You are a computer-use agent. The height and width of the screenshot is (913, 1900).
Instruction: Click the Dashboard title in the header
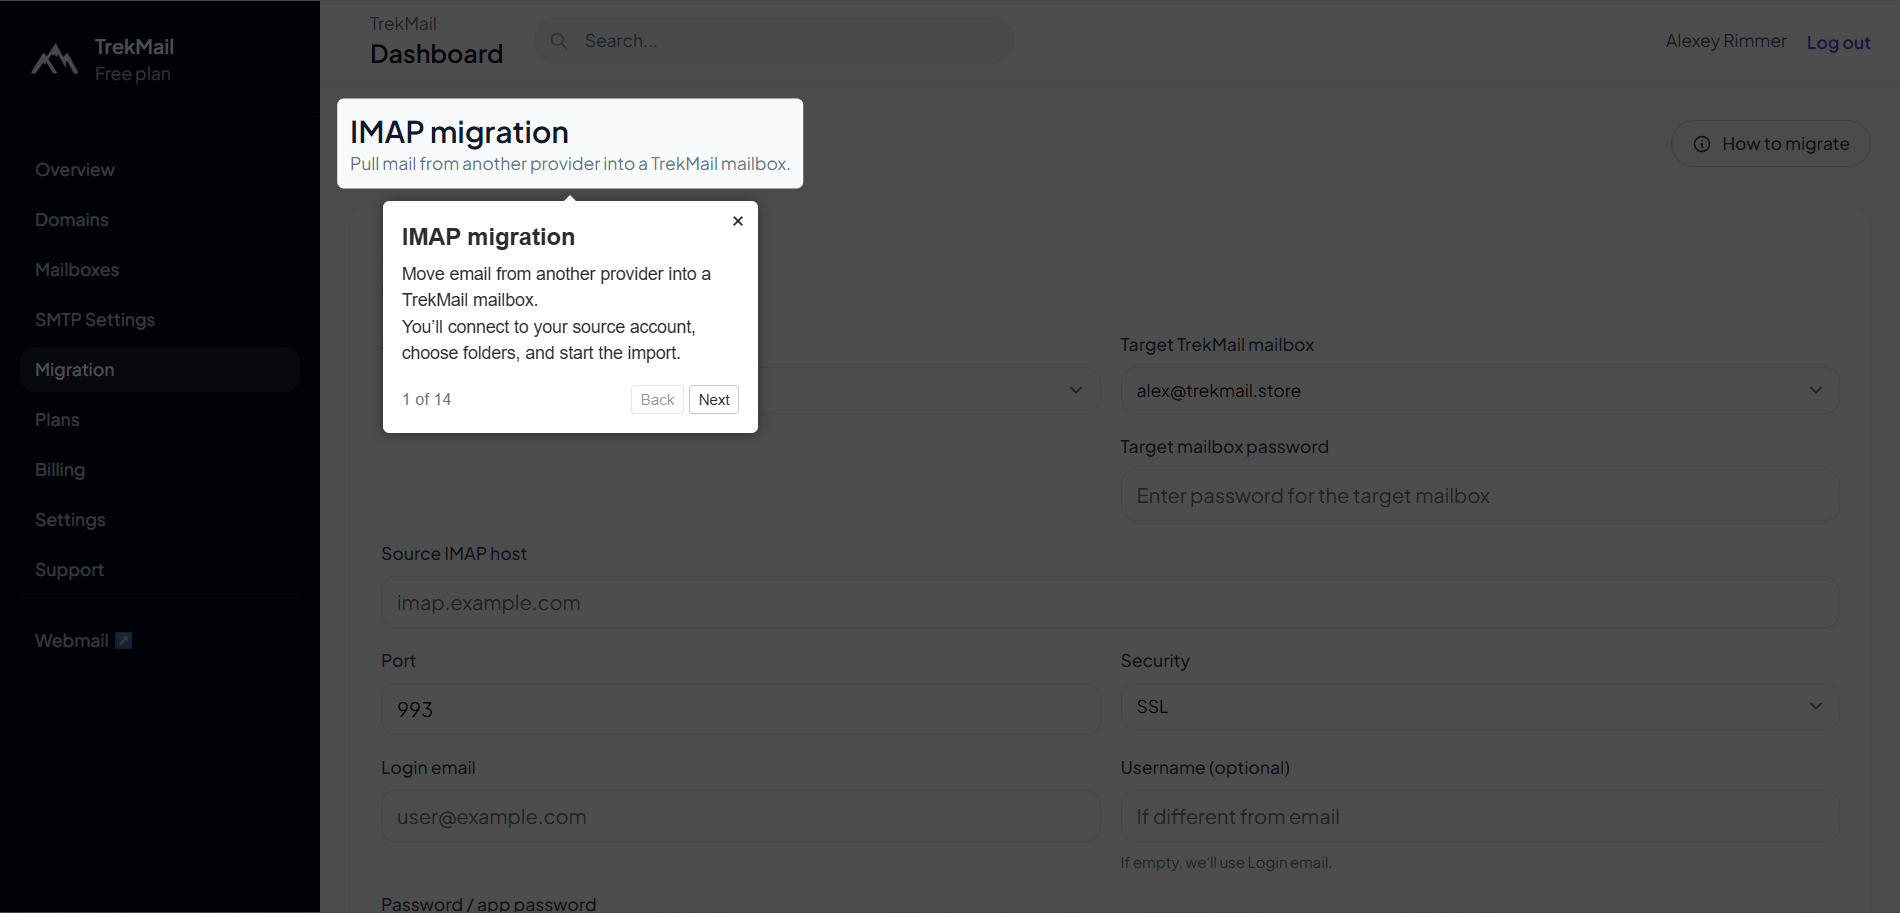pyautogui.click(x=437, y=54)
